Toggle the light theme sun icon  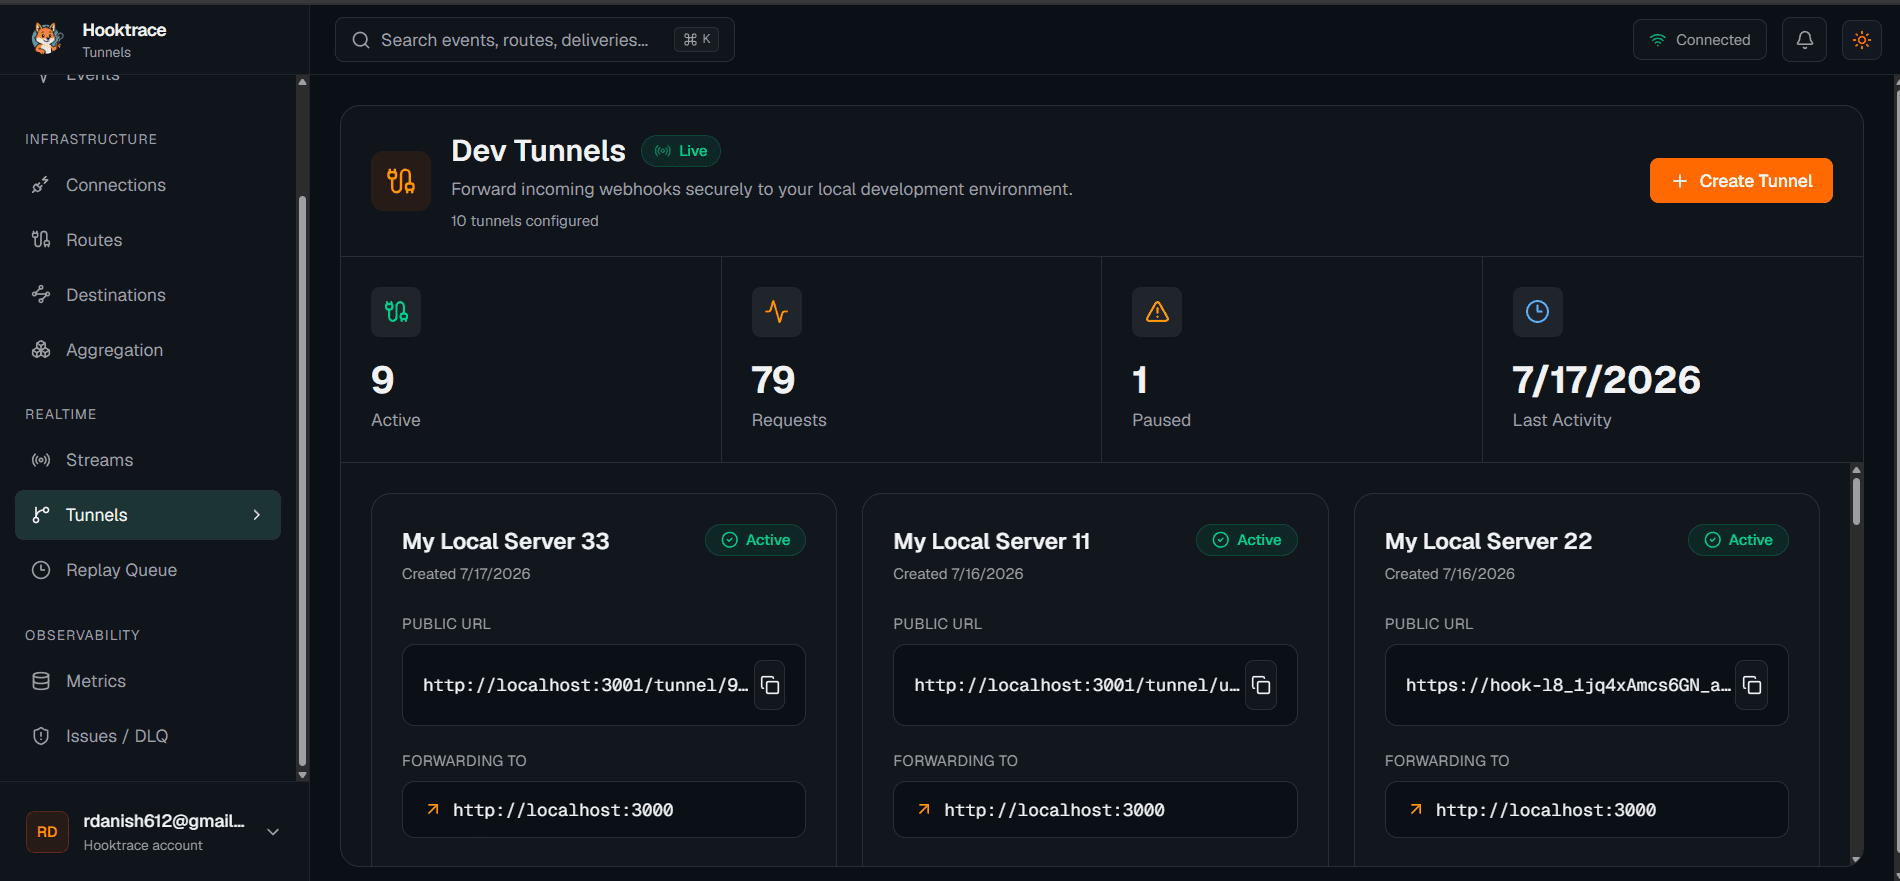(x=1861, y=40)
